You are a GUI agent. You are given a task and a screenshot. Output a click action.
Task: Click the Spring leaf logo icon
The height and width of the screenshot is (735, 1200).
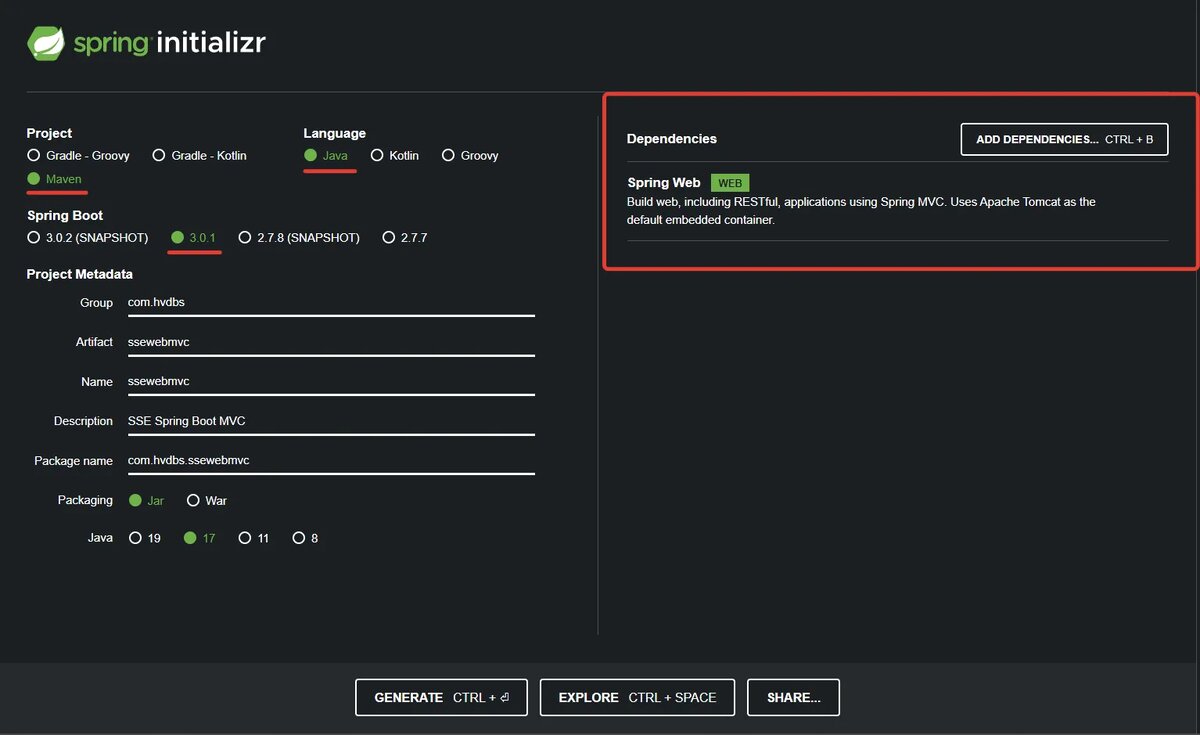point(46,44)
